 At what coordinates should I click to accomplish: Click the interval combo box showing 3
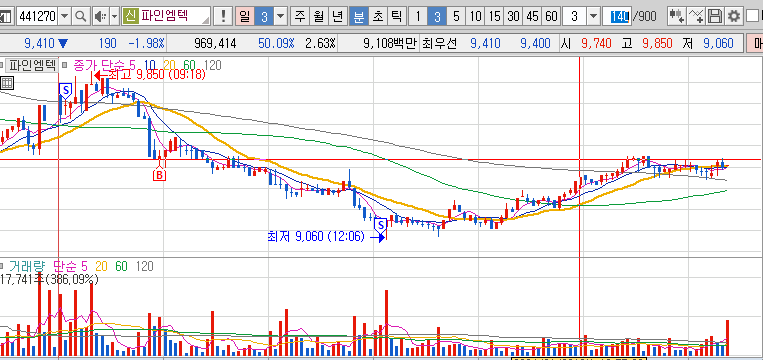click(x=575, y=17)
